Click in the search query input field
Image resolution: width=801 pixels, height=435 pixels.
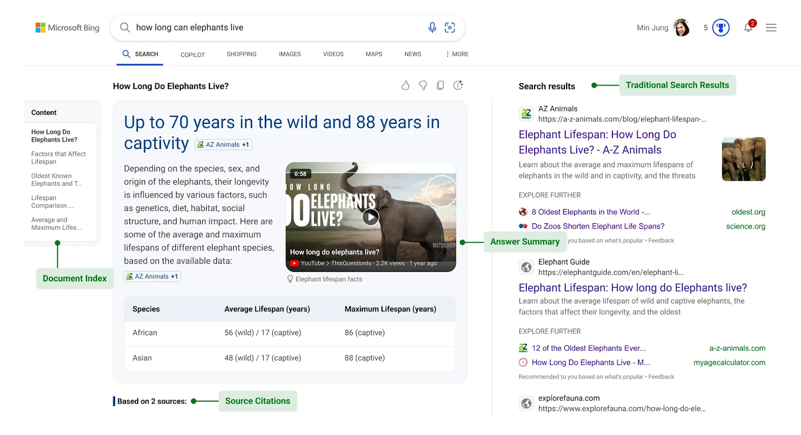pyautogui.click(x=270, y=28)
